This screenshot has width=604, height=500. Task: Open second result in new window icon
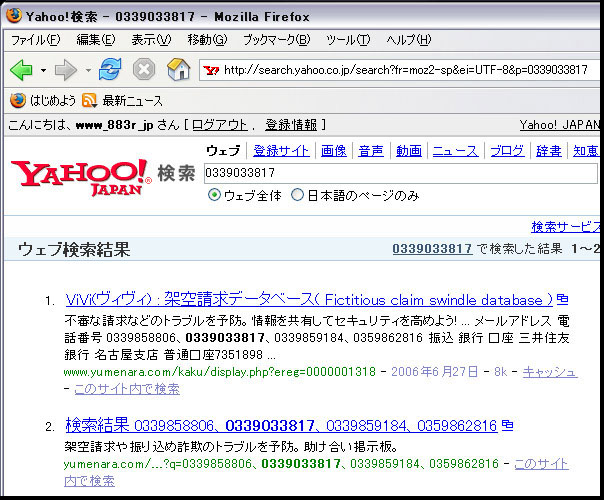click(x=507, y=425)
